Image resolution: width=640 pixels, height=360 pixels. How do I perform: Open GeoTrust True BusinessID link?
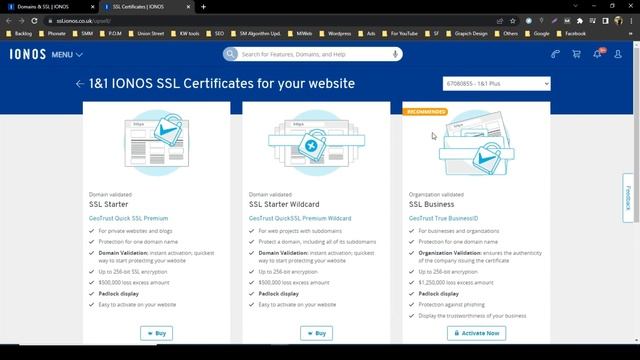click(443, 218)
